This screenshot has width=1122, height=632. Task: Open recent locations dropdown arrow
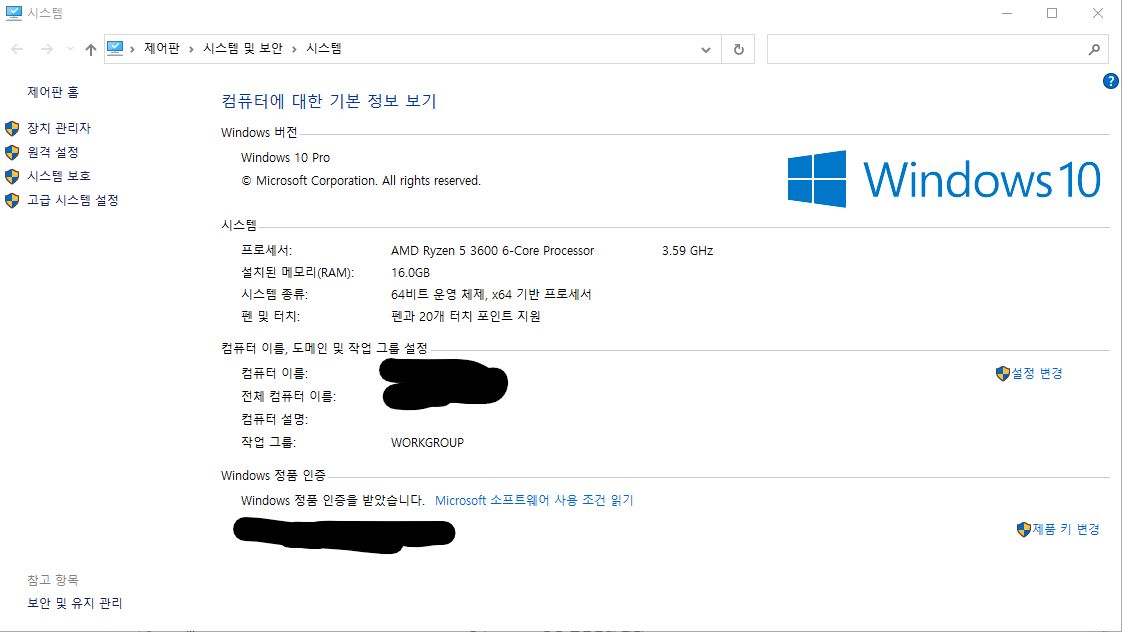(70, 49)
